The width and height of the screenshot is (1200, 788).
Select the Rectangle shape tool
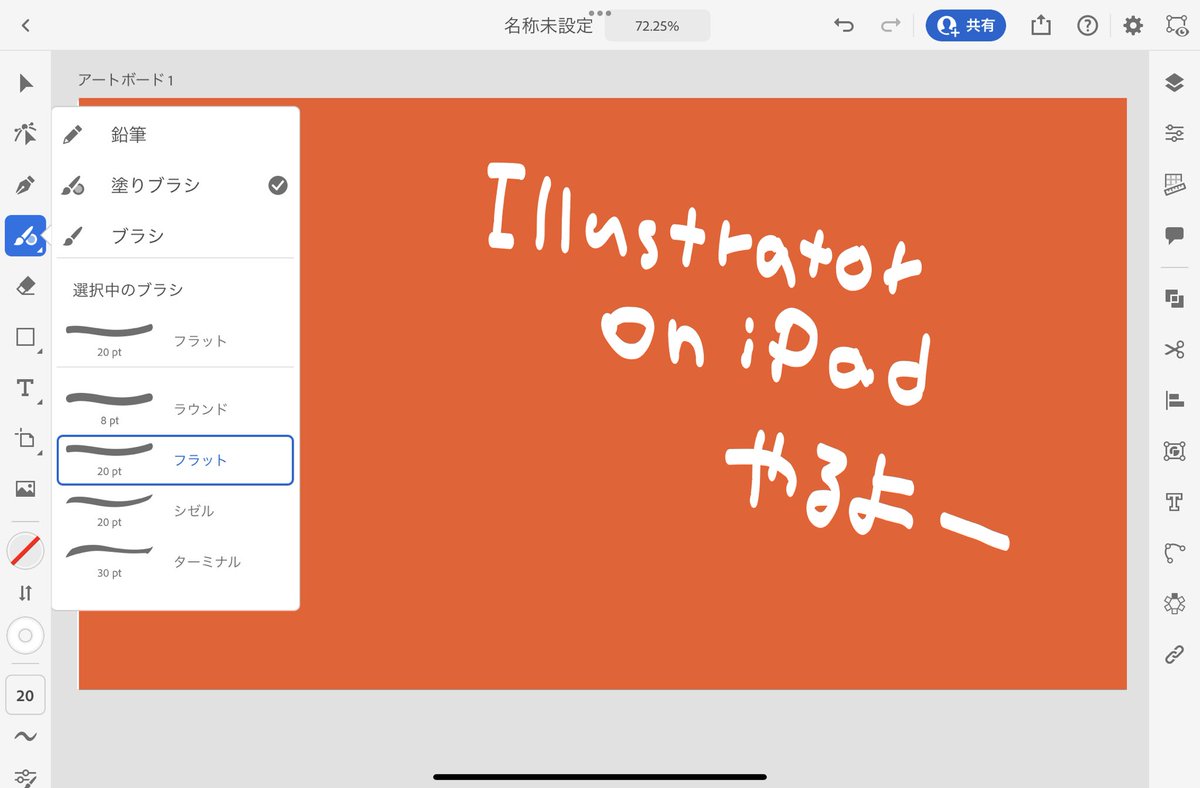pos(26,337)
